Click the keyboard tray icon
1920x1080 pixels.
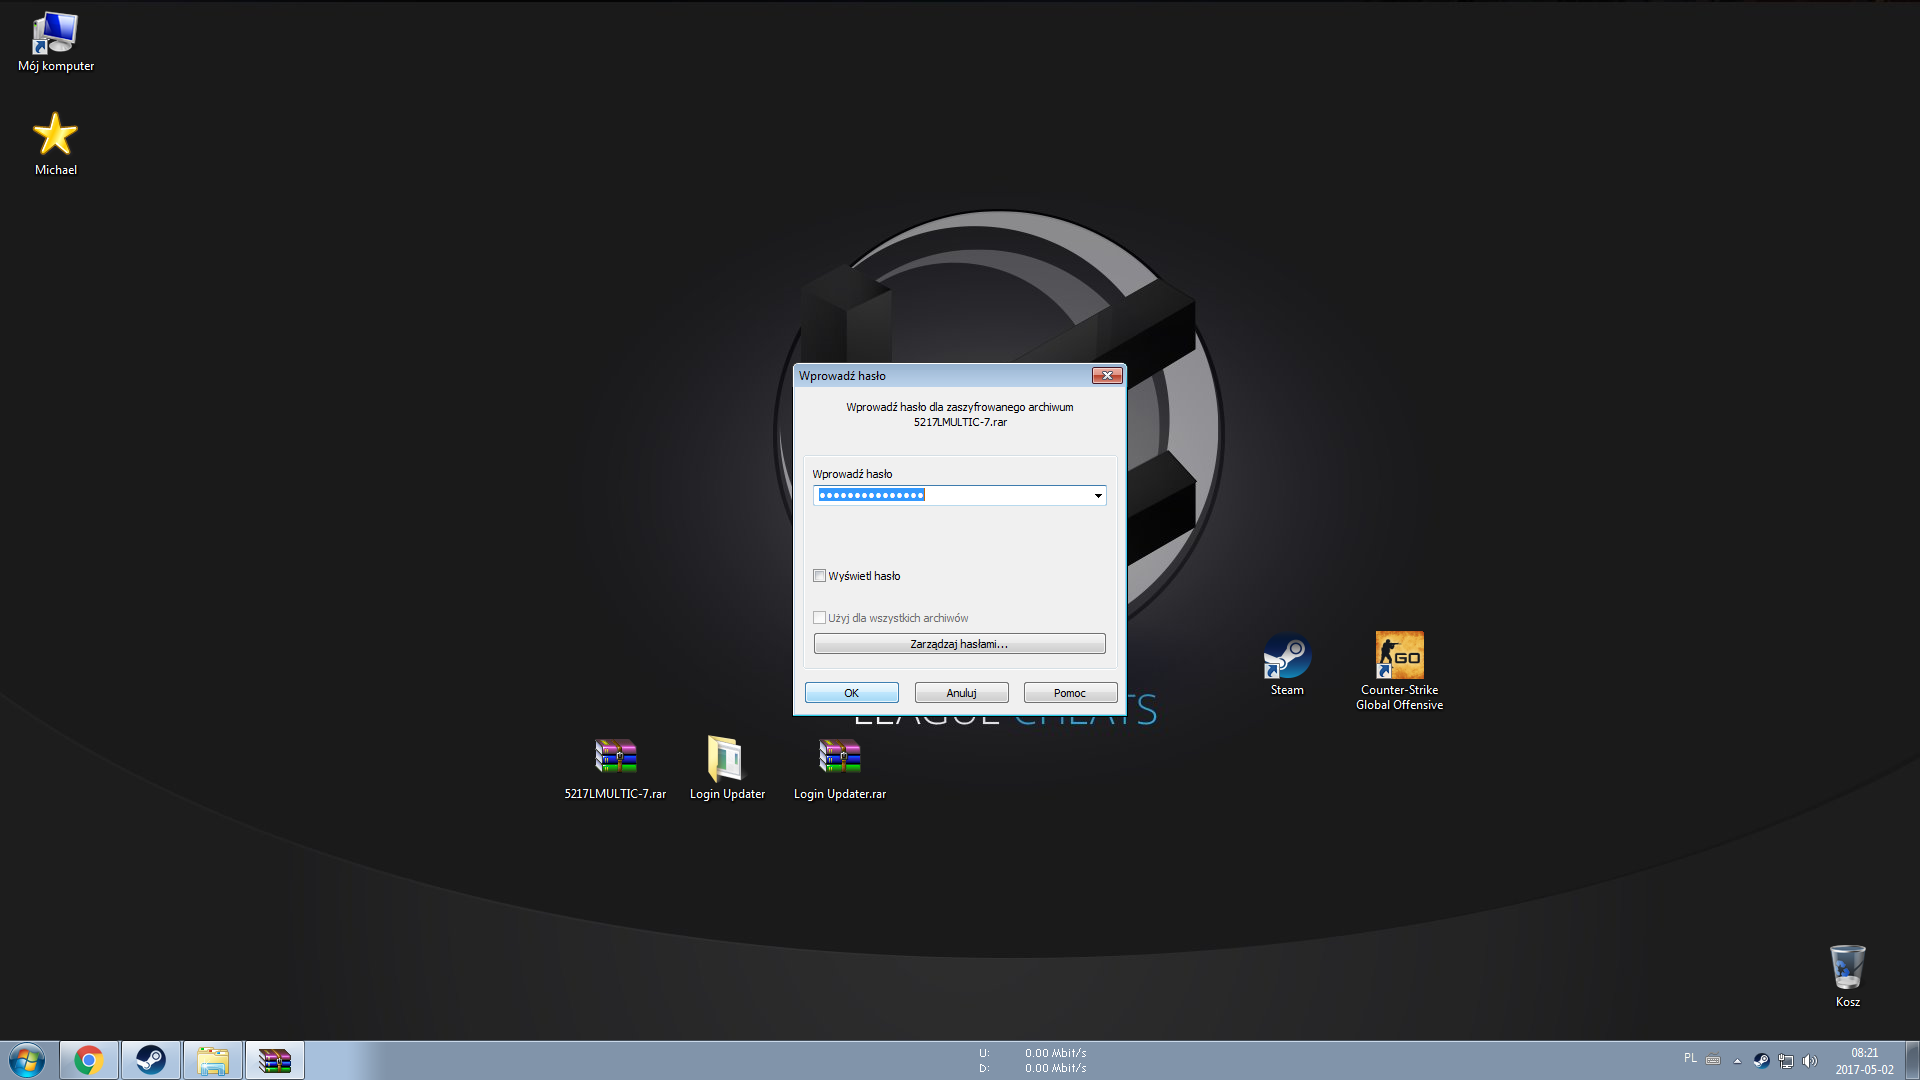(1713, 1060)
